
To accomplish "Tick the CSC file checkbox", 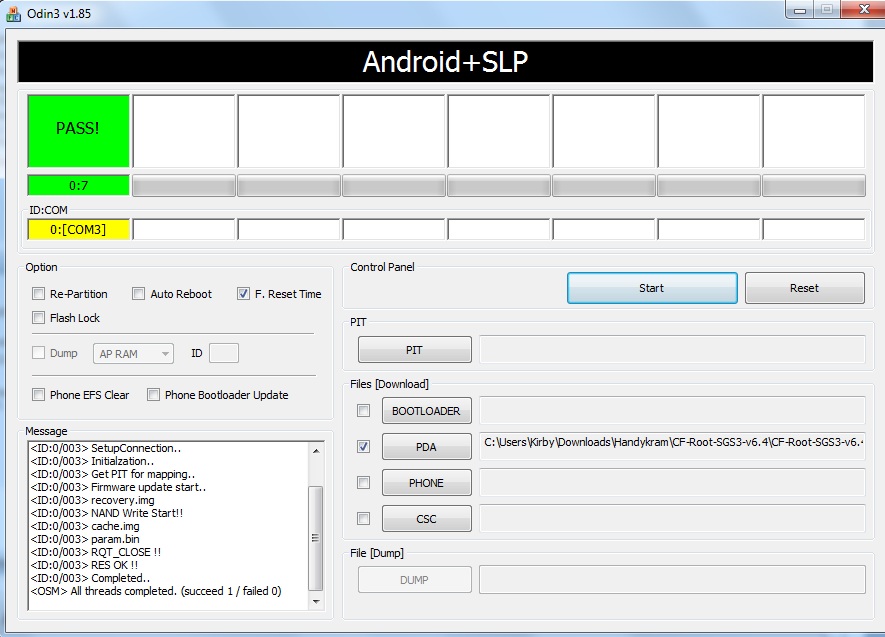I will [x=363, y=518].
